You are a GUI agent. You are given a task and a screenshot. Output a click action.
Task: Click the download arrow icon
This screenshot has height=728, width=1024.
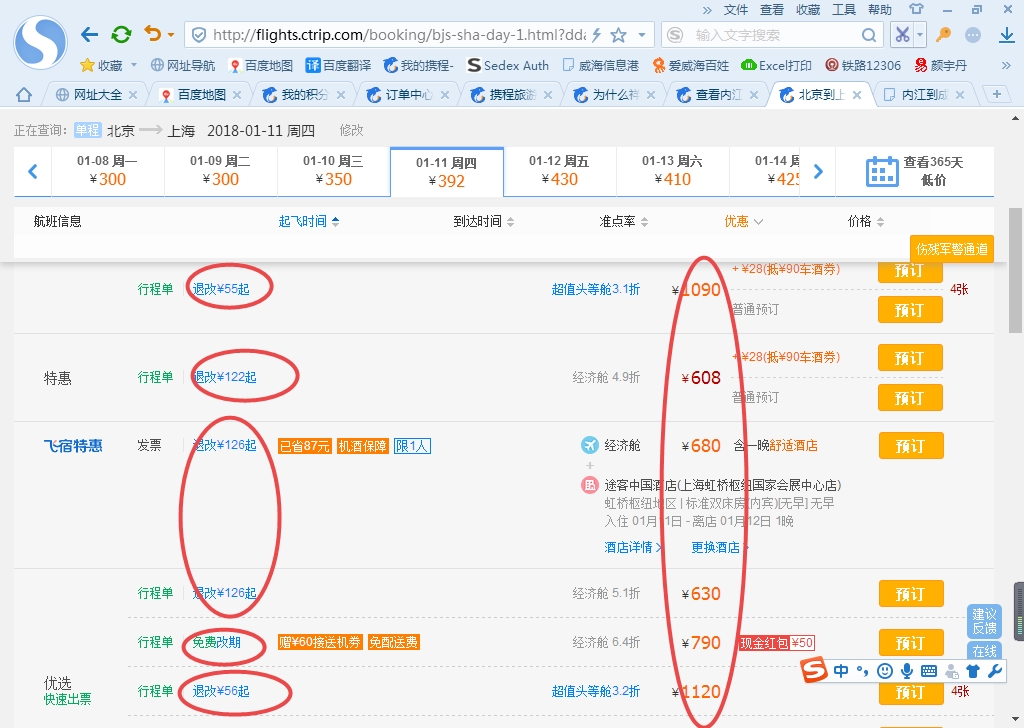pyautogui.click(x=1007, y=35)
